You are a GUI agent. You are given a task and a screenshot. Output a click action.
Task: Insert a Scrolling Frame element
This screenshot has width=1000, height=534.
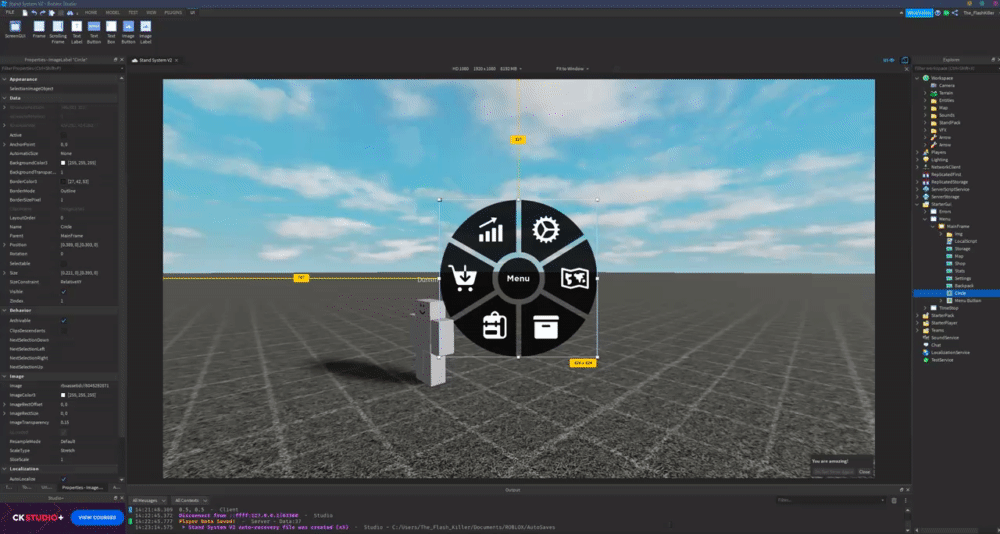tap(58, 32)
